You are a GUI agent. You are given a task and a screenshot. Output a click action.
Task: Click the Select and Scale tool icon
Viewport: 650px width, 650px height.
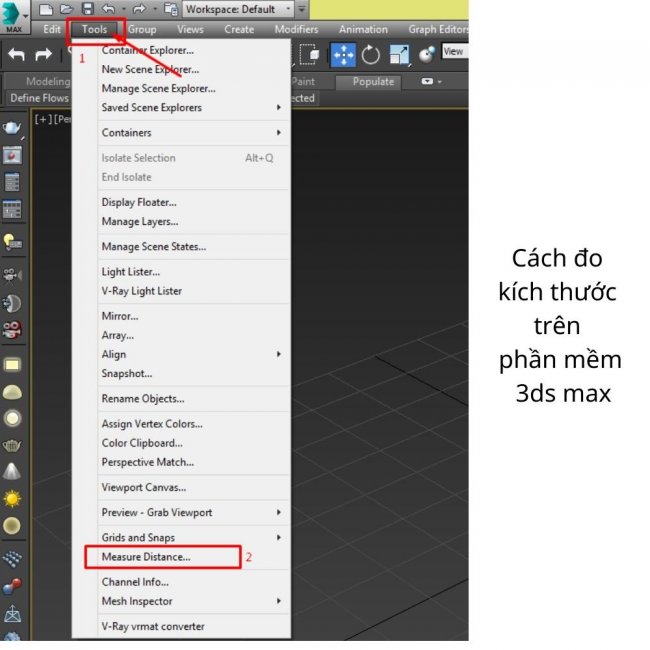(x=399, y=55)
